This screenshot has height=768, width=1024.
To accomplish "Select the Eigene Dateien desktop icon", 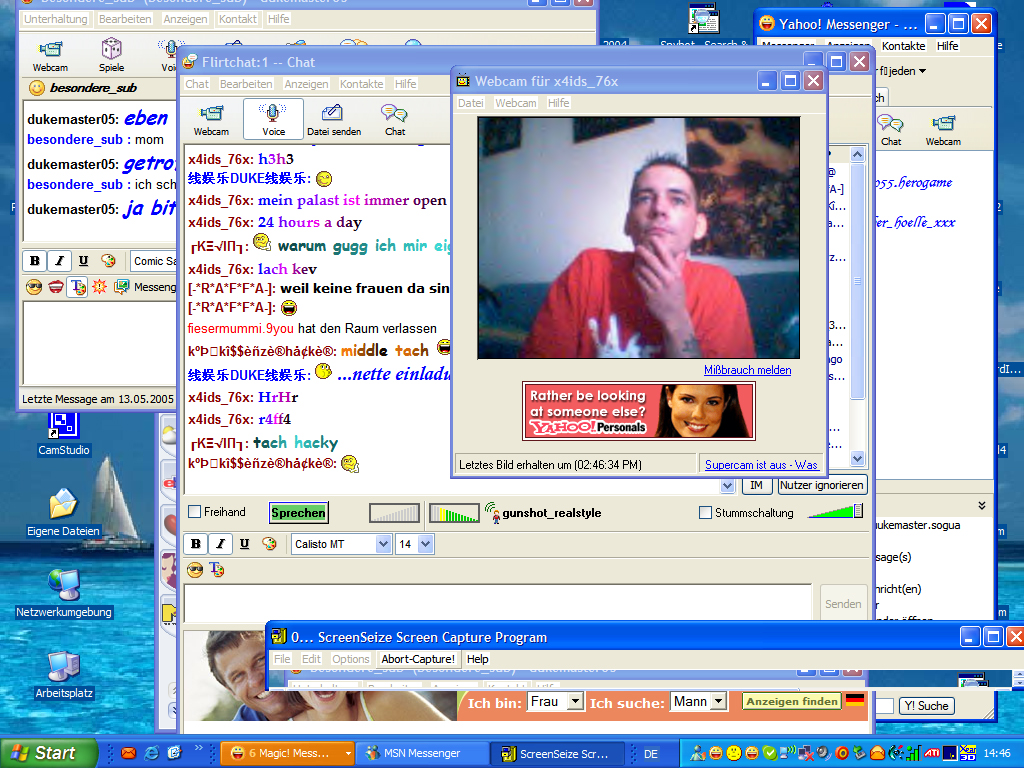I will pyautogui.click(x=63, y=513).
